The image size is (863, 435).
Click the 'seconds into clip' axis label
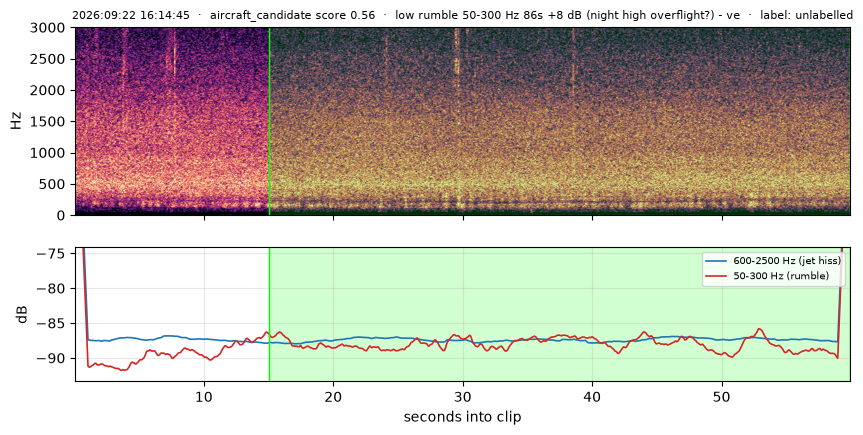pyautogui.click(x=462, y=417)
